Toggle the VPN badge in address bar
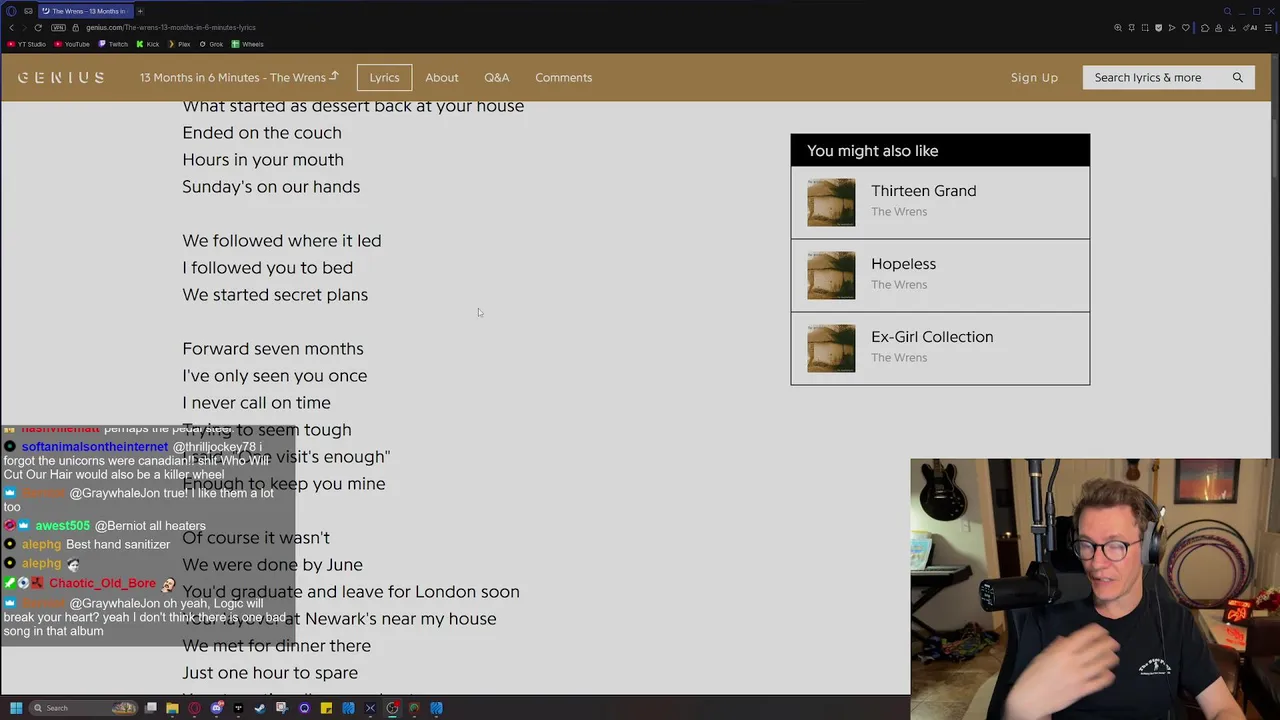Screen dimensions: 1280x720 (x=58, y=28)
